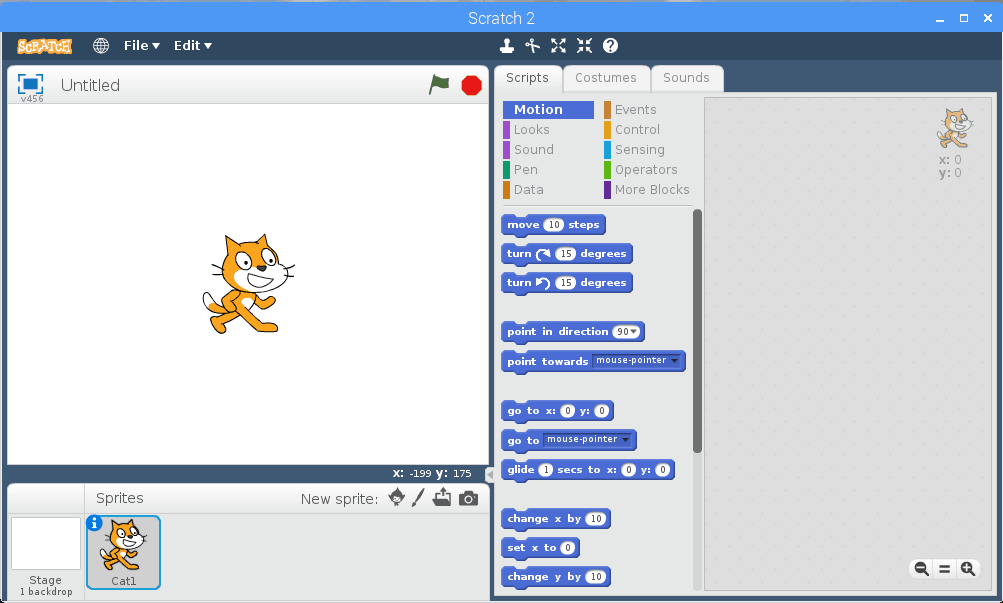
Task: Open the File menu
Action: point(141,45)
